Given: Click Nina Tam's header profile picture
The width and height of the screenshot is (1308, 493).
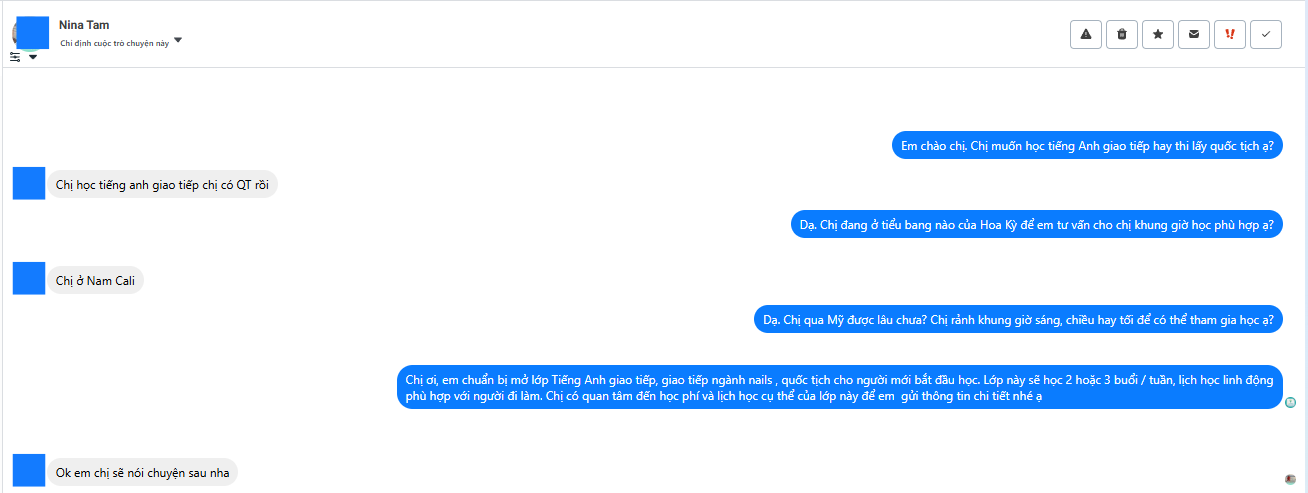Looking at the screenshot, I should 32,32.
